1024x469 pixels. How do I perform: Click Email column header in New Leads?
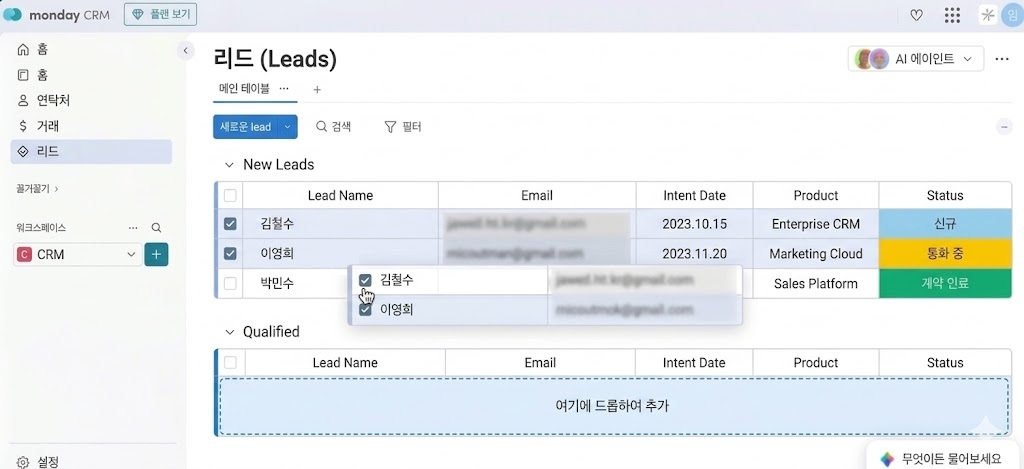(537, 195)
